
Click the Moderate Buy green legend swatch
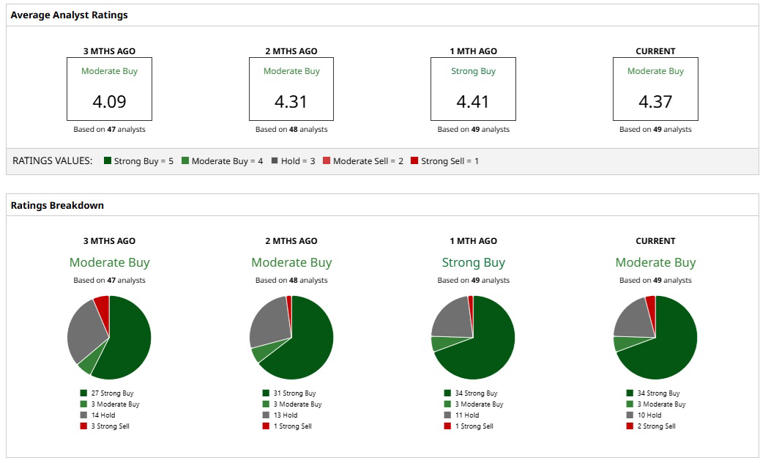coord(185,160)
